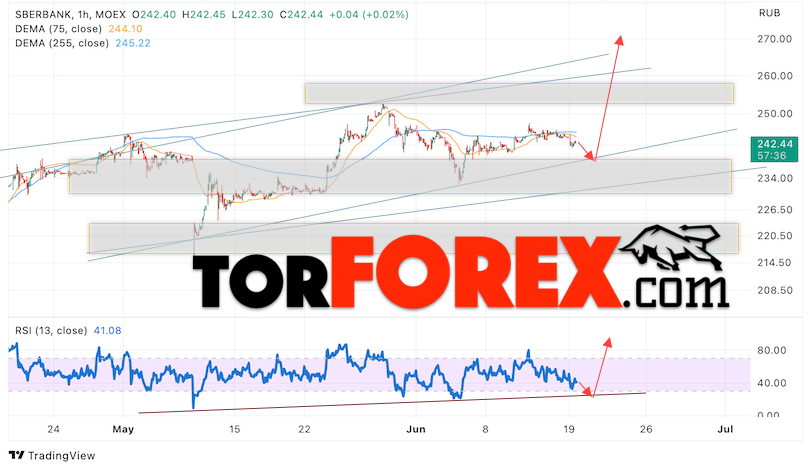Click the change value +0.04 (+0.02%)
Image resolution: width=811 pixels, height=470 pixels.
pos(369,14)
